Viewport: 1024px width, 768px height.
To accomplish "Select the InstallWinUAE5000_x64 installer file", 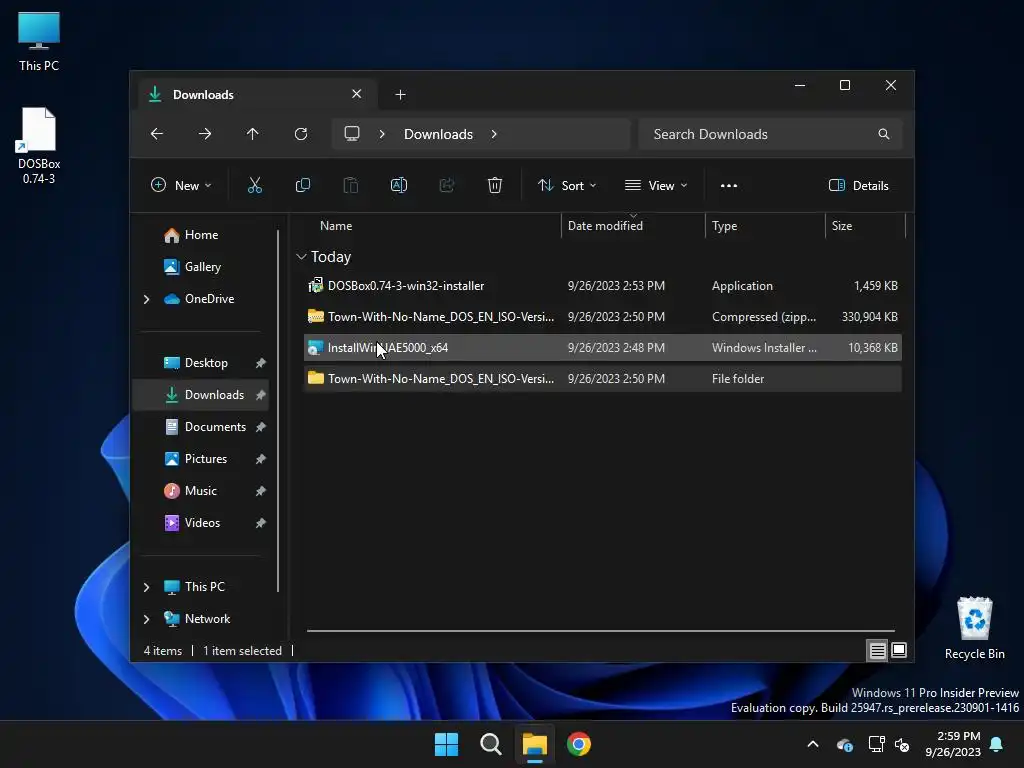I will [x=602, y=348].
